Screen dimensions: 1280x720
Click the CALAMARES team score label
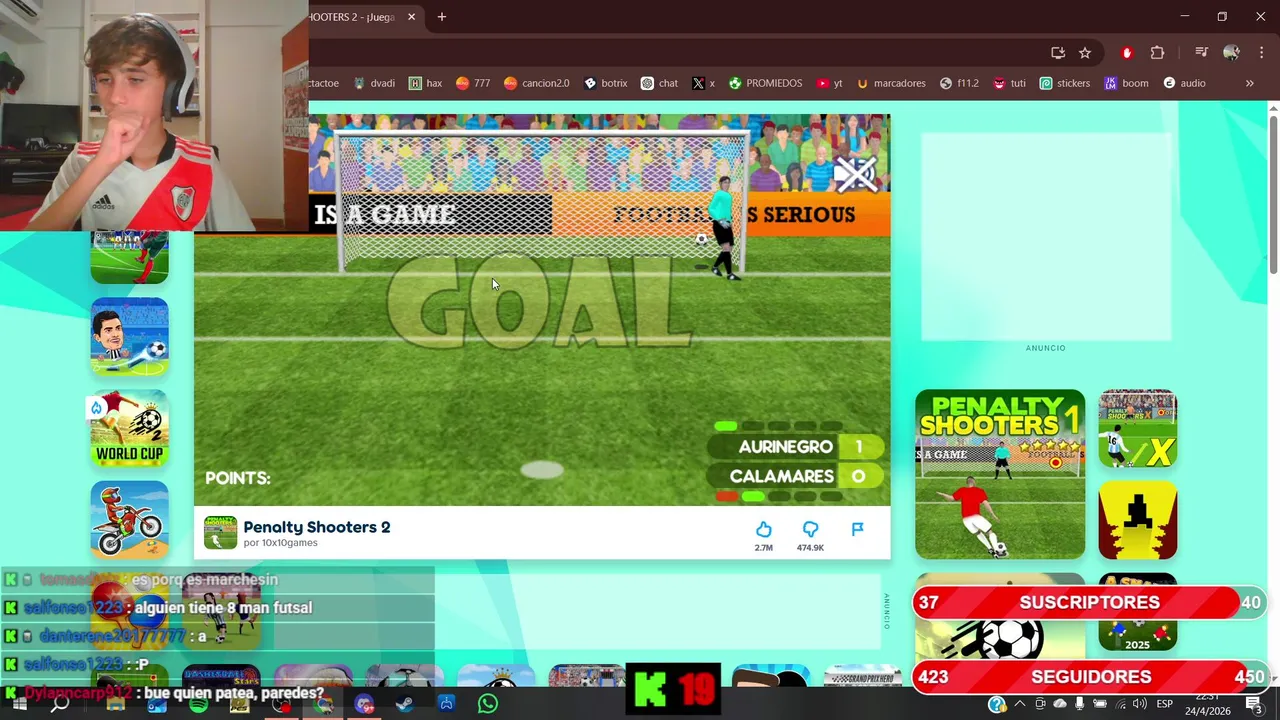(781, 476)
